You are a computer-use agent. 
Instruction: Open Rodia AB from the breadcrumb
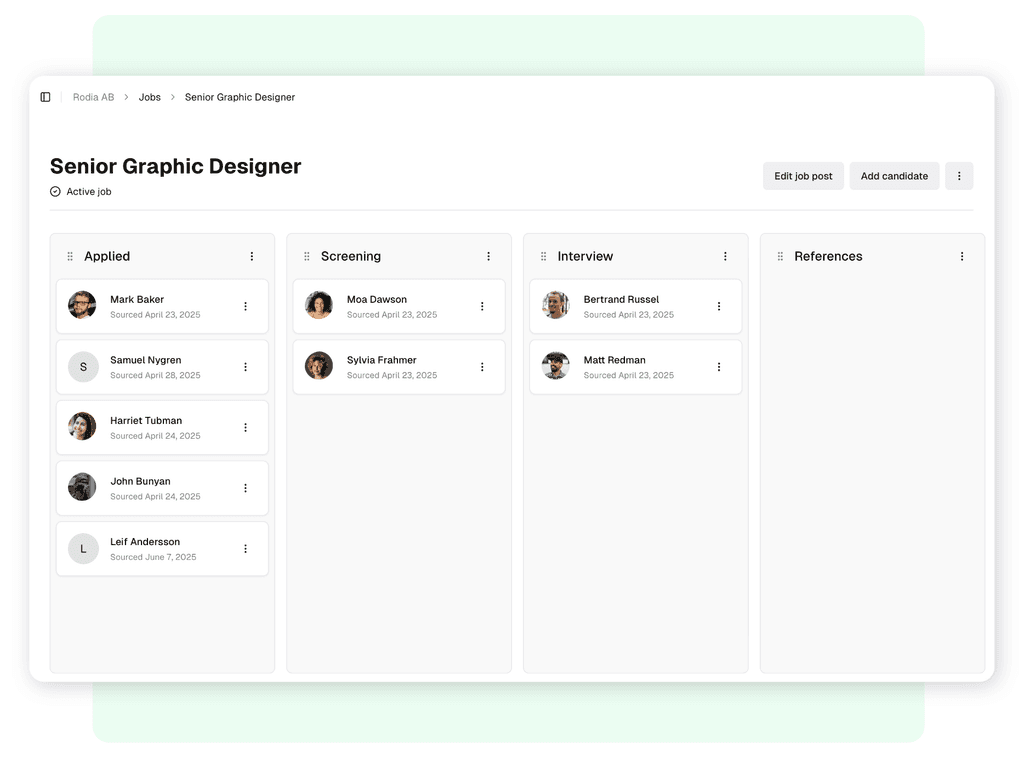click(93, 96)
